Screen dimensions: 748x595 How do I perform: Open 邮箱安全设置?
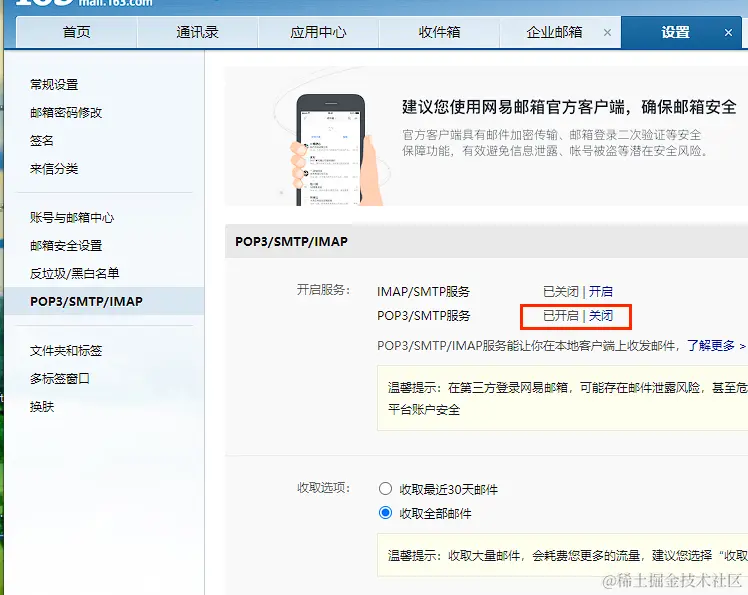[x=66, y=245]
